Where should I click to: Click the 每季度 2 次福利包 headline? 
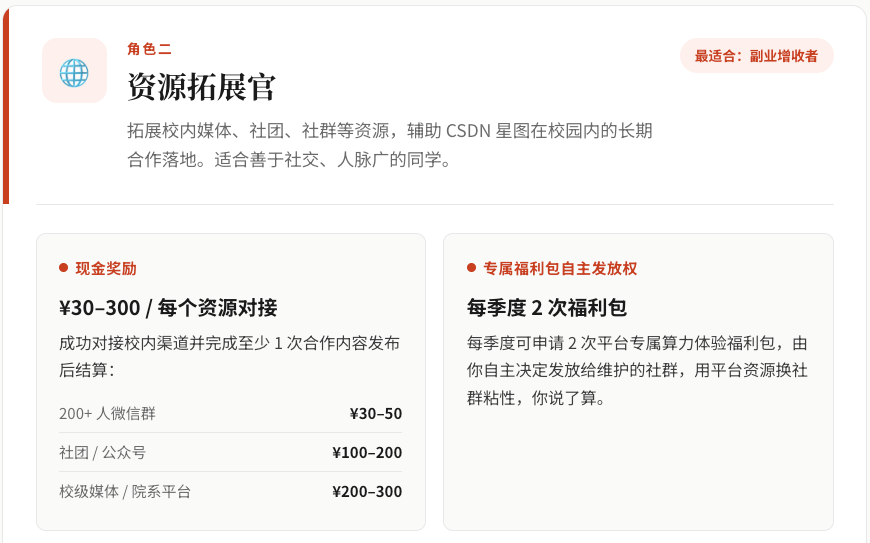click(547, 307)
